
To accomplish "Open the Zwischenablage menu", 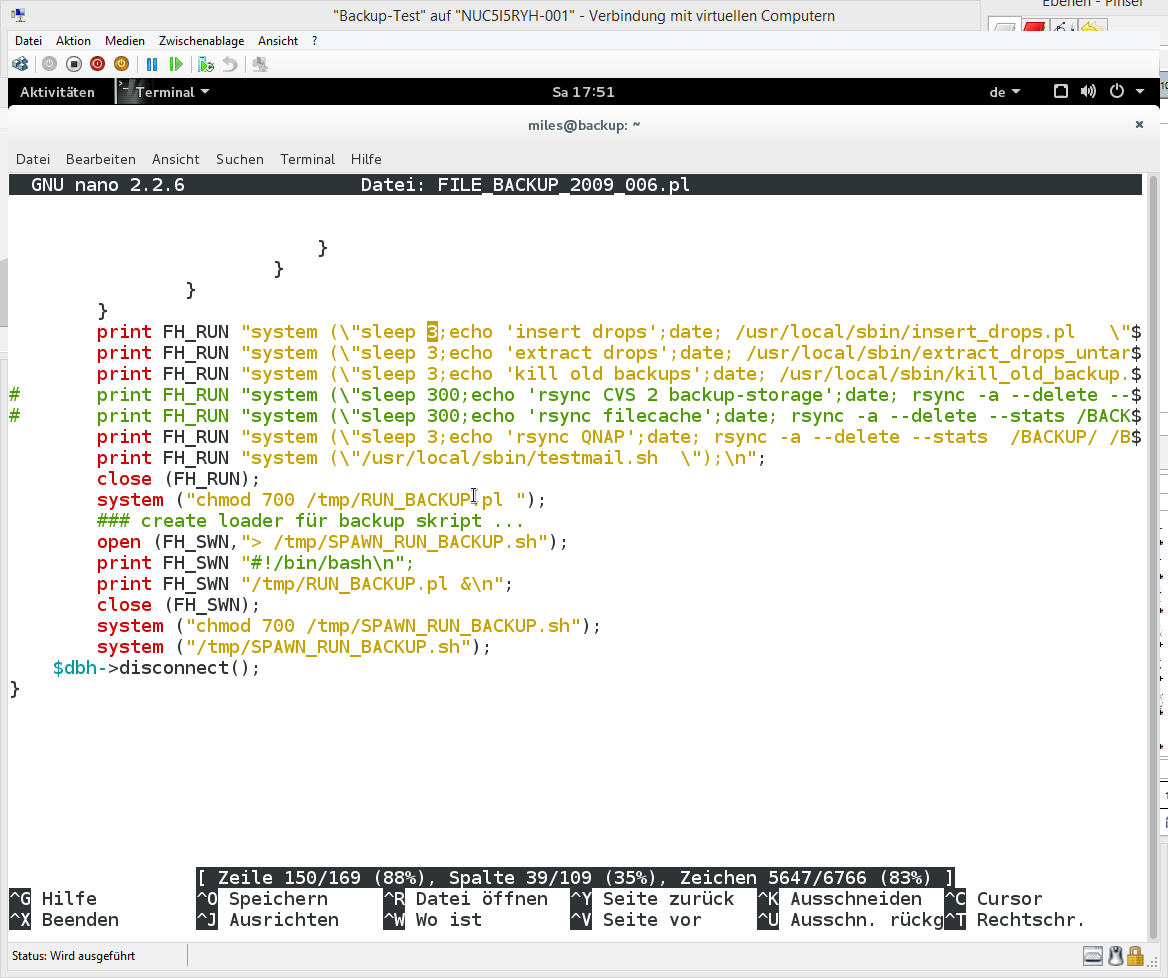I will [x=201, y=41].
